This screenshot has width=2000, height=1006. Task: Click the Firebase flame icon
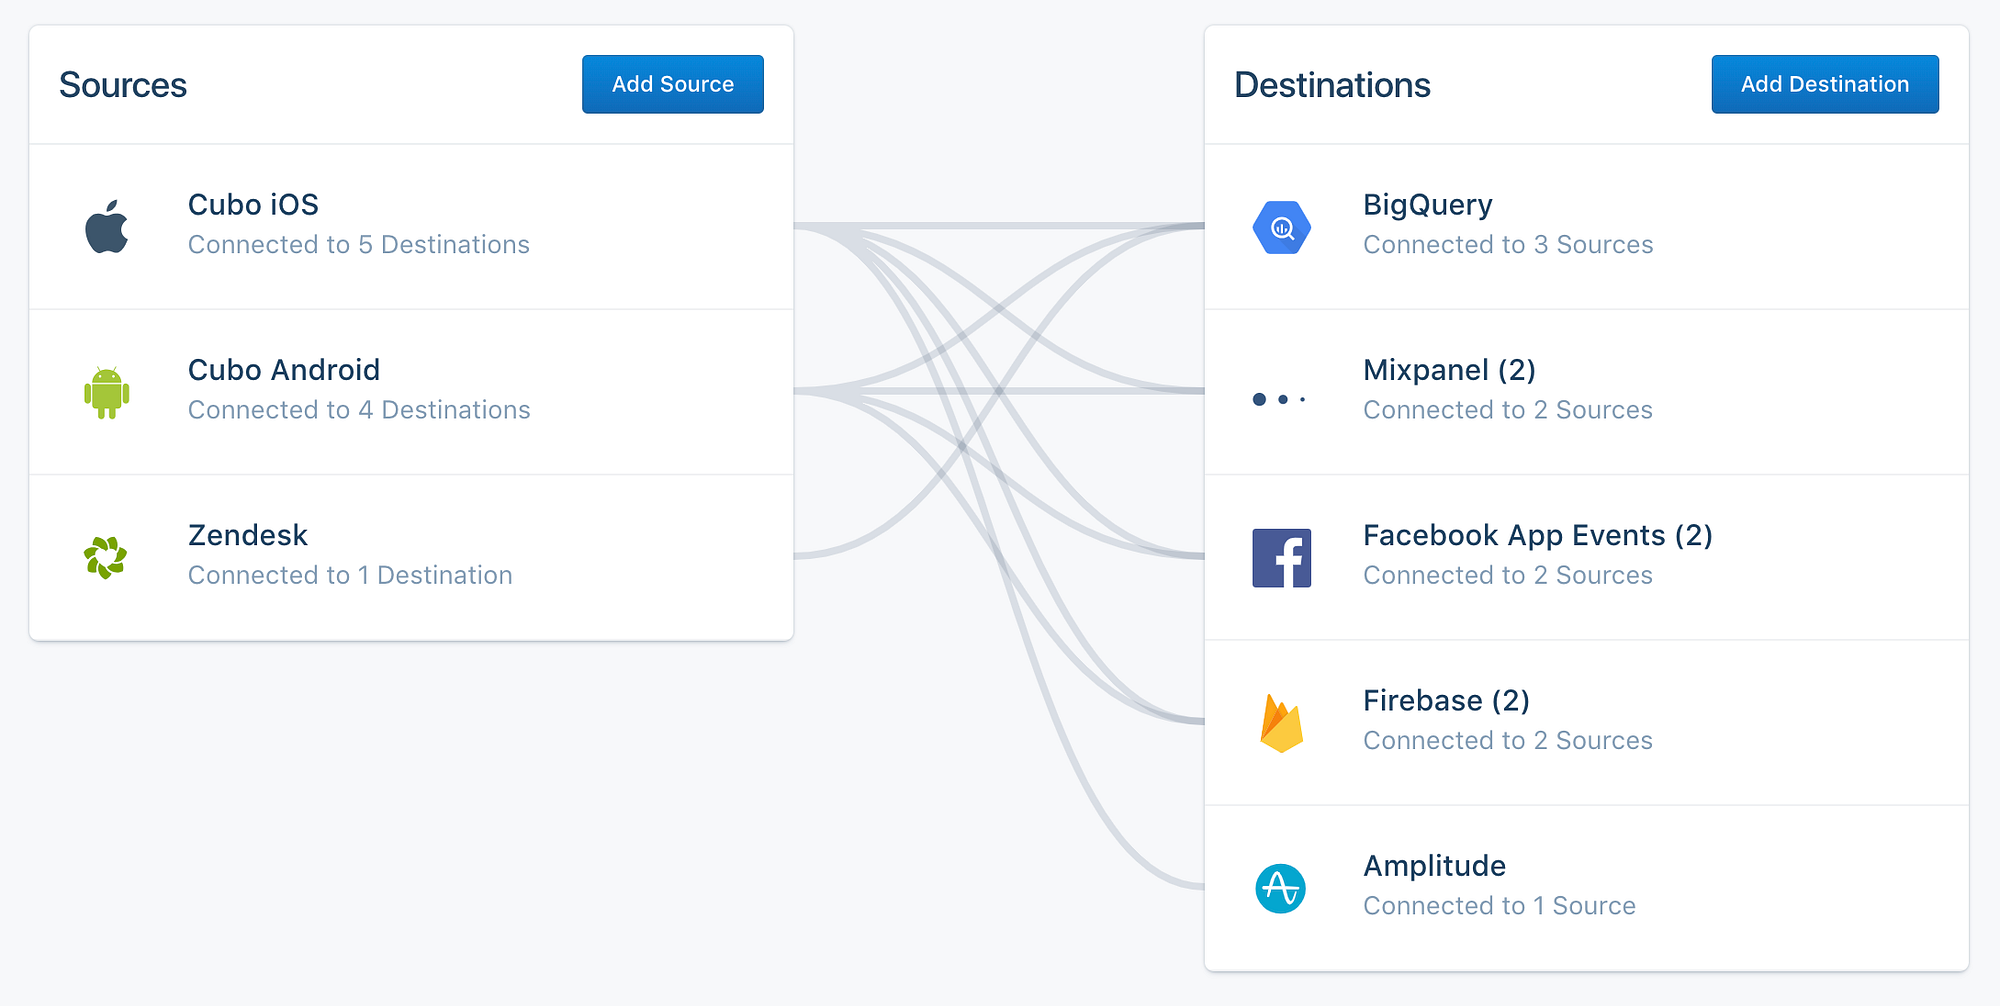point(1282,723)
